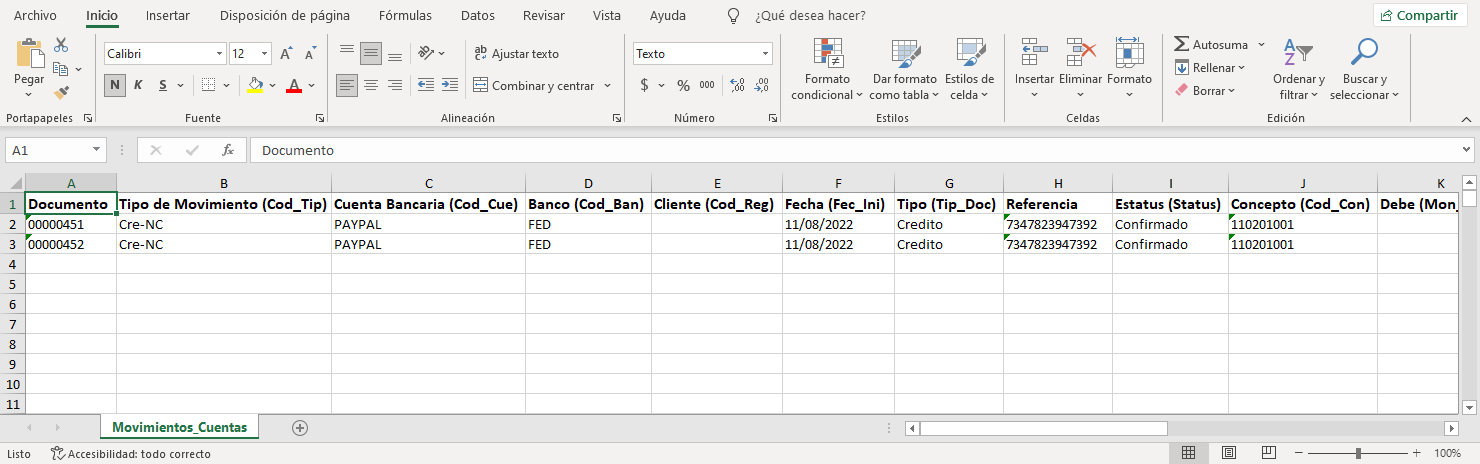Screen dimensions: 1480x464
Task: Click the Cut scissors icon
Action: 61,45
